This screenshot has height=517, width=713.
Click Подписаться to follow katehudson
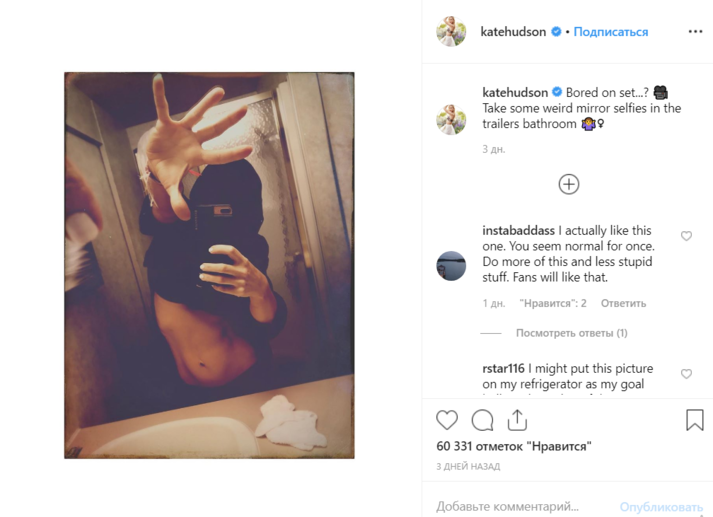[x=611, y=32]
